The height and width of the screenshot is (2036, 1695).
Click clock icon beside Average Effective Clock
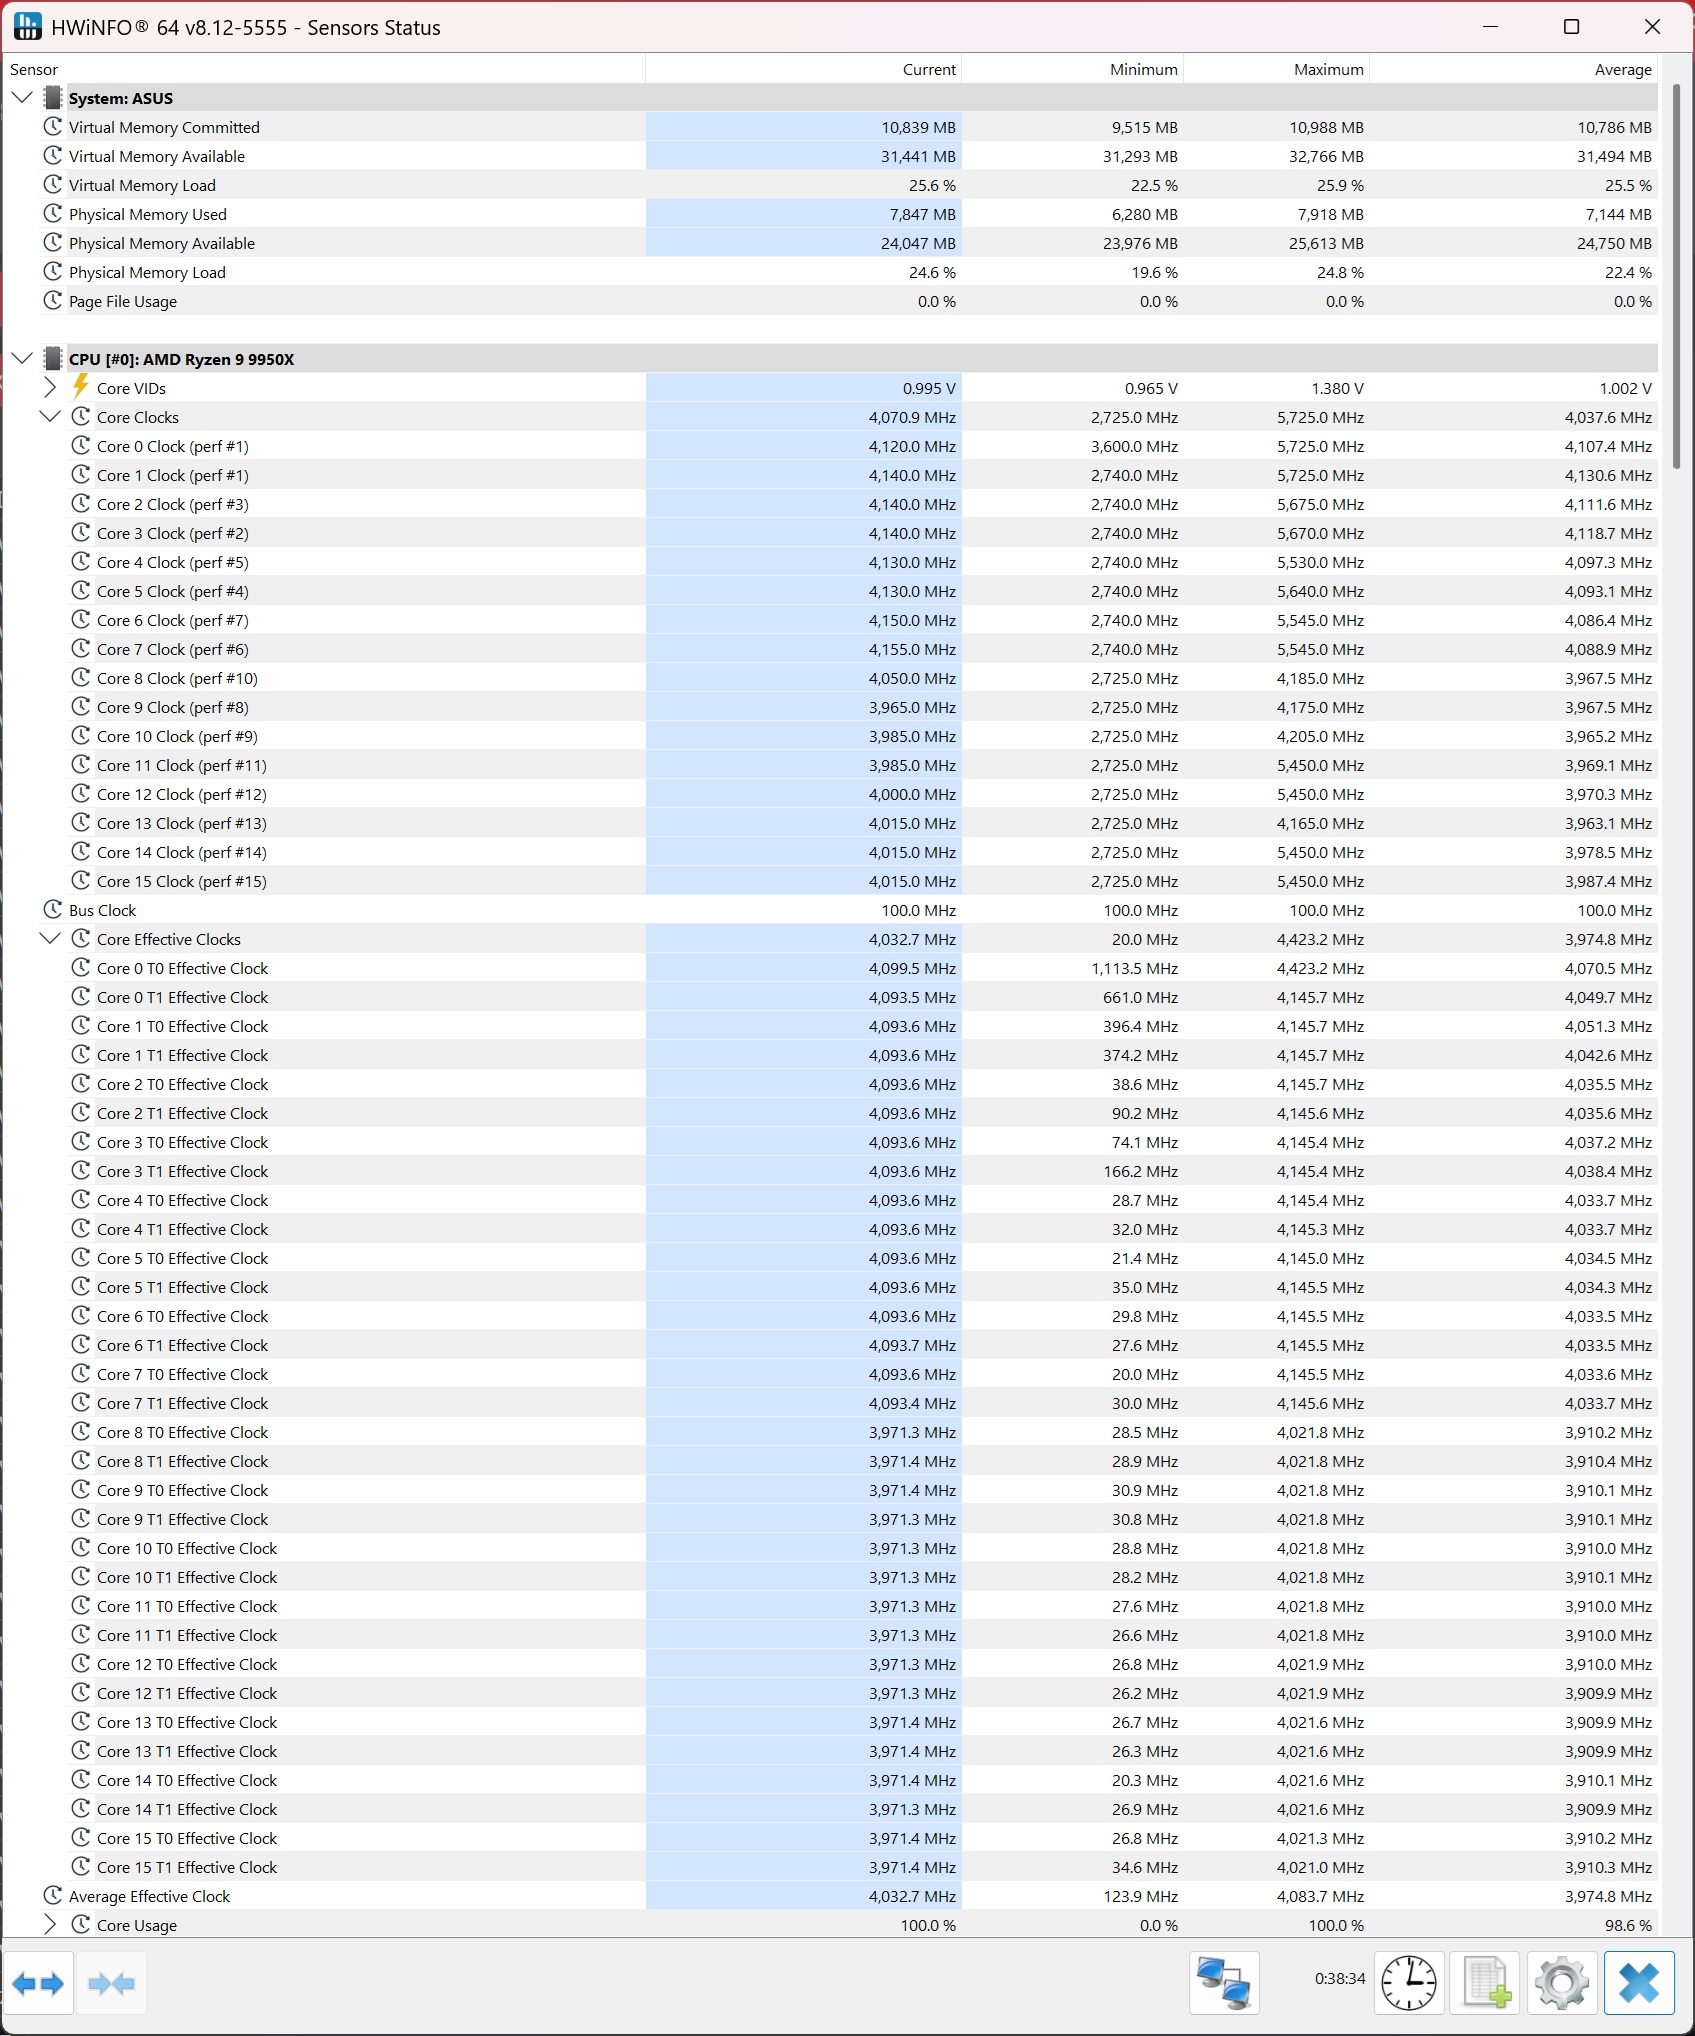click(x=53, y=1896)
